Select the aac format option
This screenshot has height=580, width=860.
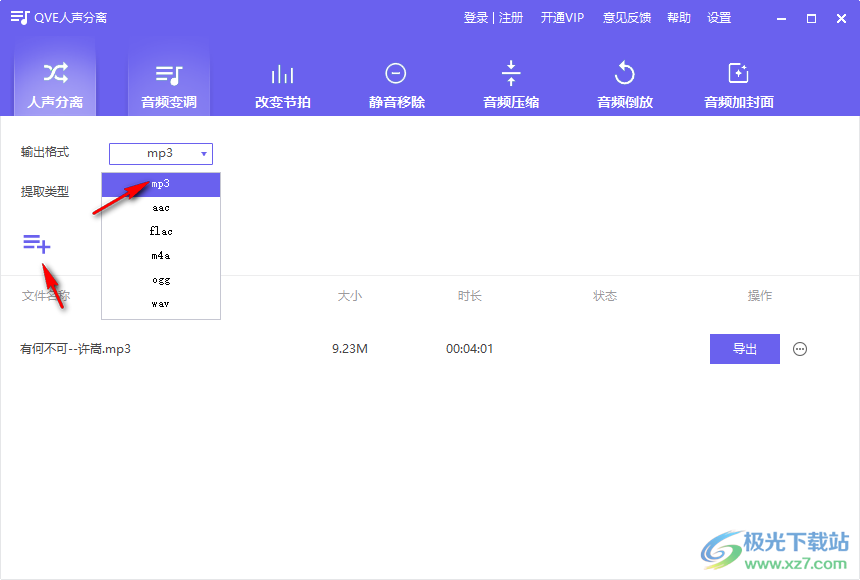tap(160, 207)
